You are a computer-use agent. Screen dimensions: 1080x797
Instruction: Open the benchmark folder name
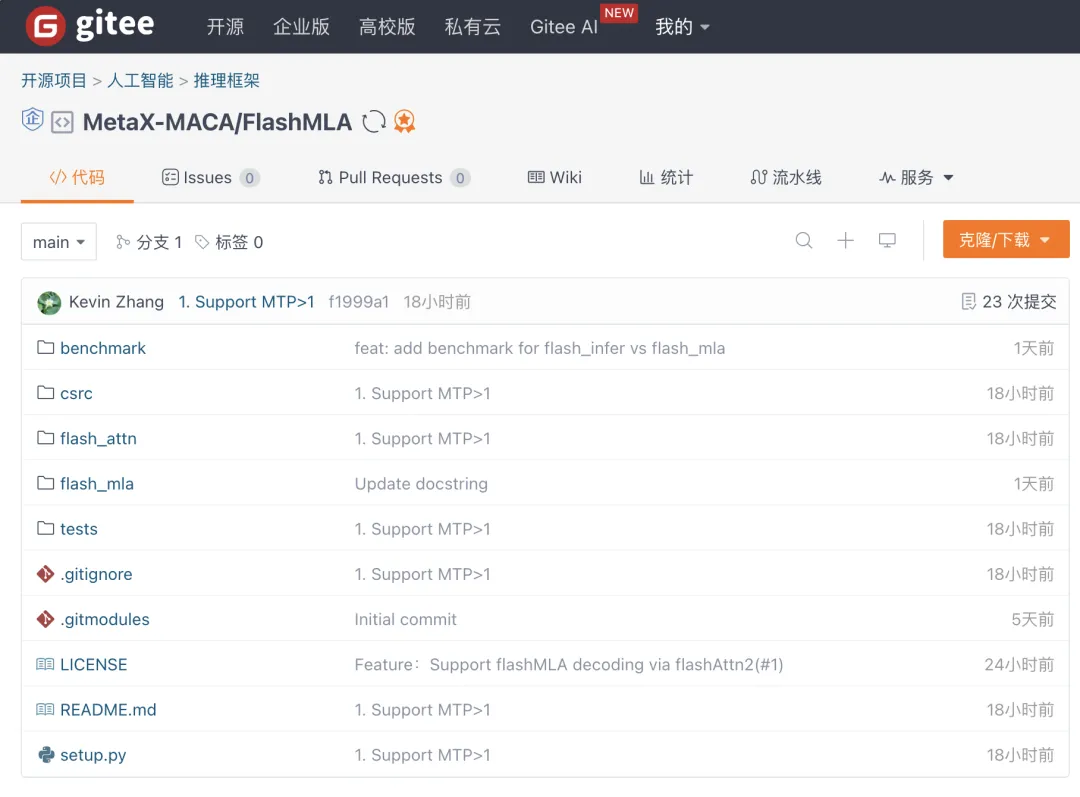pos(103,348)
